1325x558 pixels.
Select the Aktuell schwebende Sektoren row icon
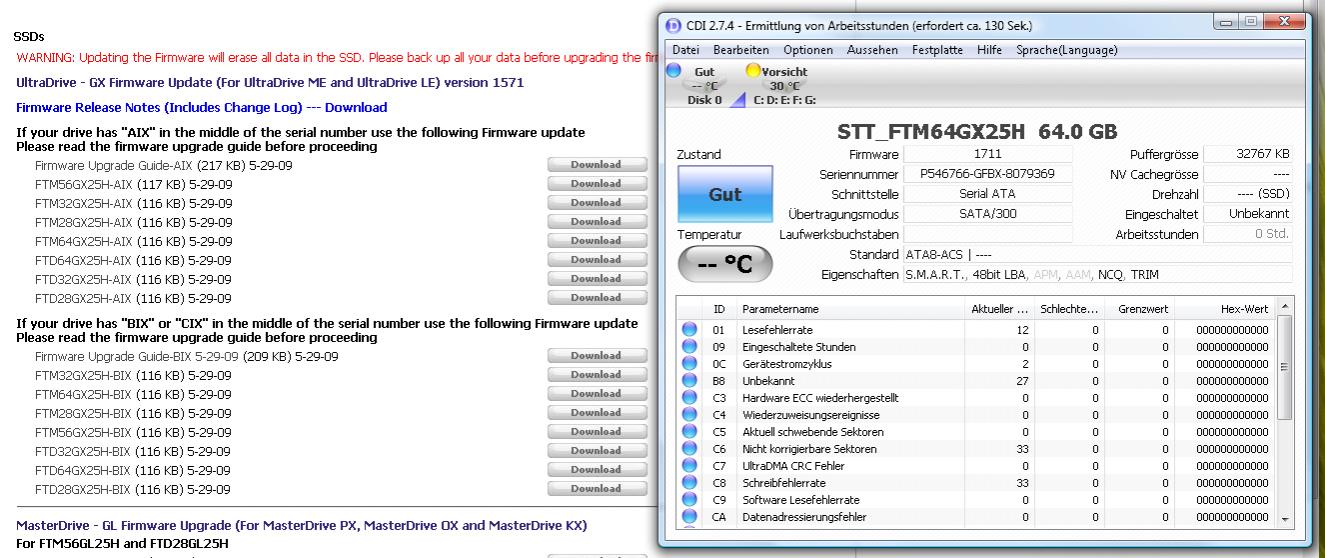pyautogui.click(x=689, y=431)
